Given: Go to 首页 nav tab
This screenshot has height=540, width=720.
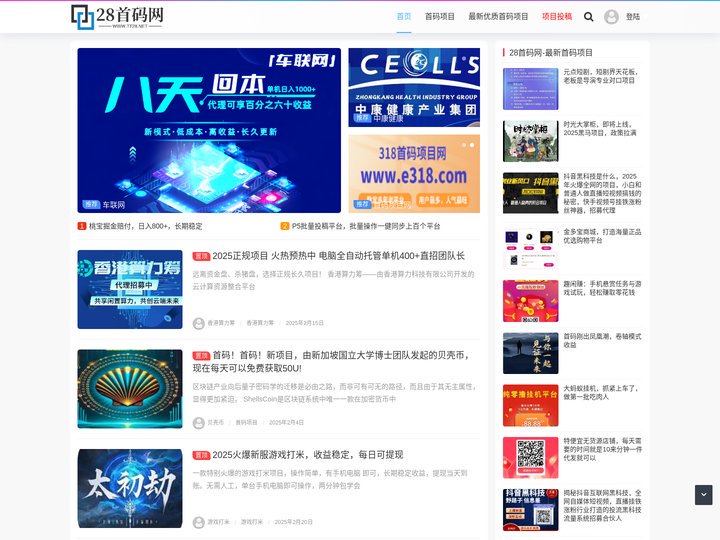Looking at the screenshot, I should [x=404, y=17].
